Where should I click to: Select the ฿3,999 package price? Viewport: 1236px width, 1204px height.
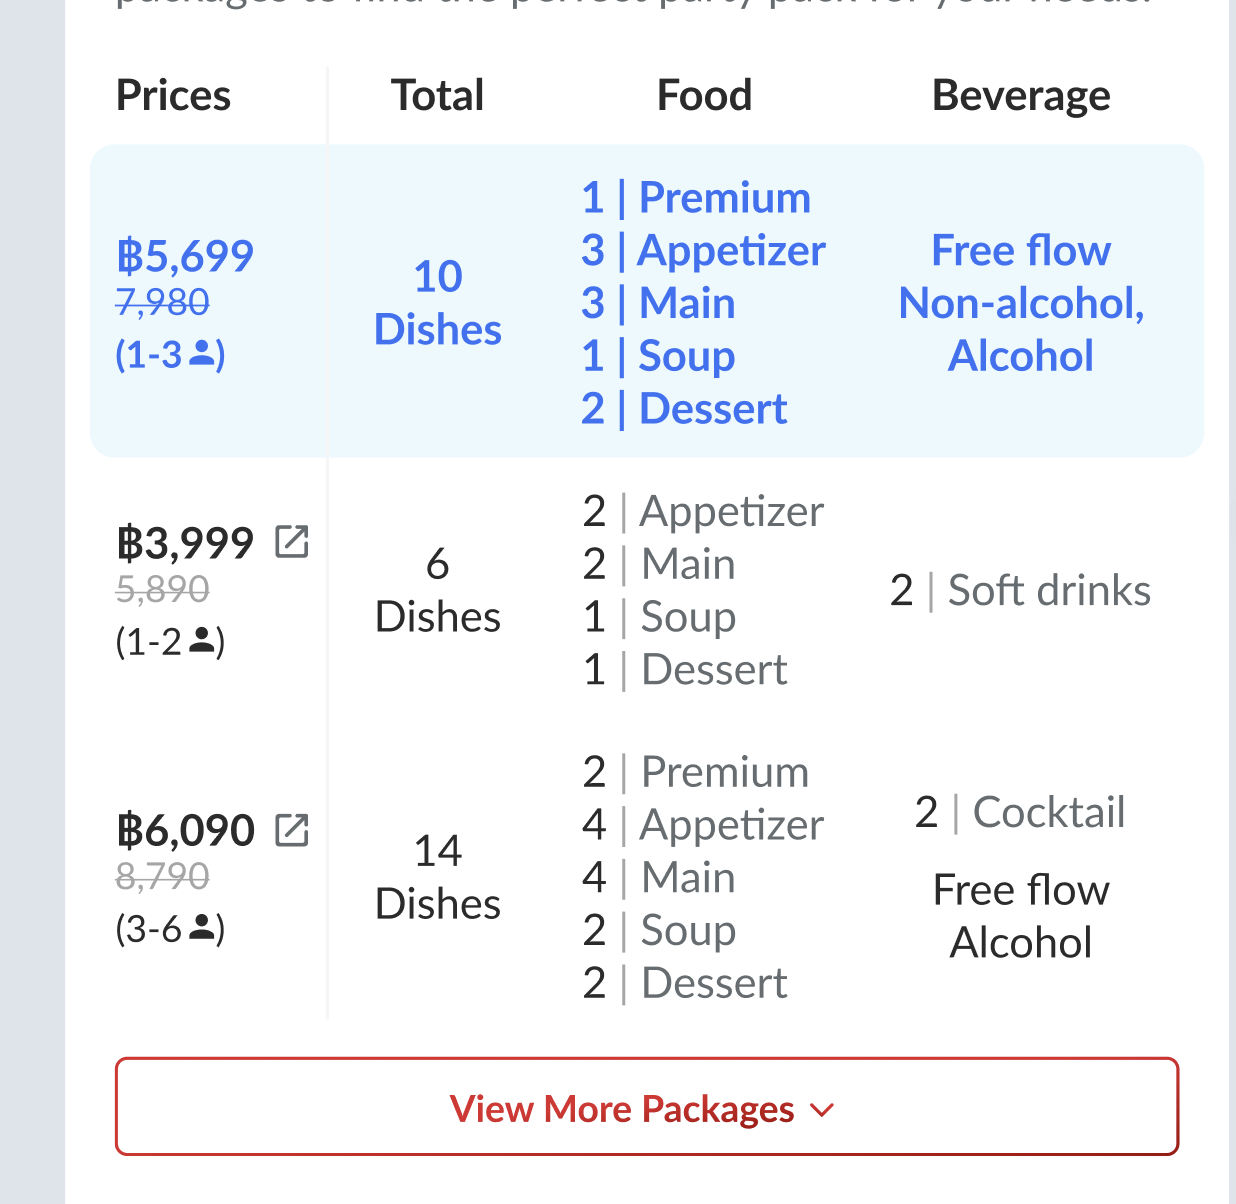click(185, 543)
